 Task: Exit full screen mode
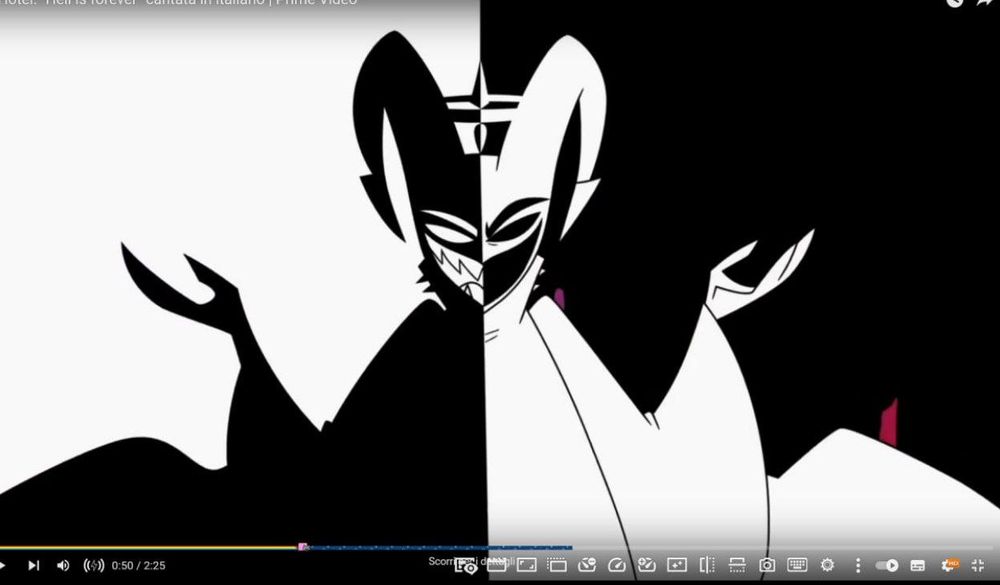coord(978,565)
